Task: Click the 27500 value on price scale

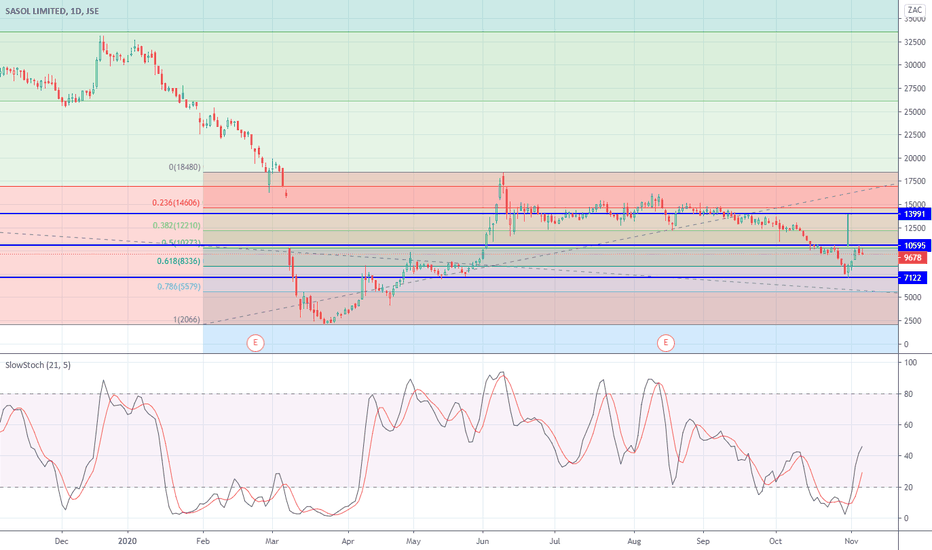Action: pos(915,89)
